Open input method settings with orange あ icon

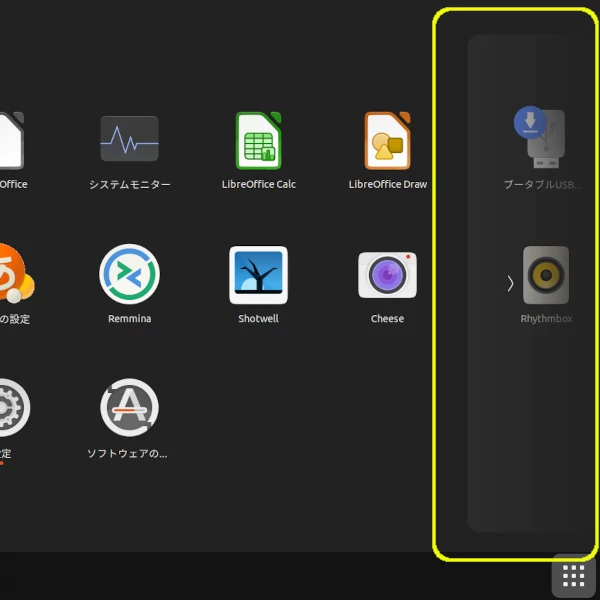pos(15,273)
